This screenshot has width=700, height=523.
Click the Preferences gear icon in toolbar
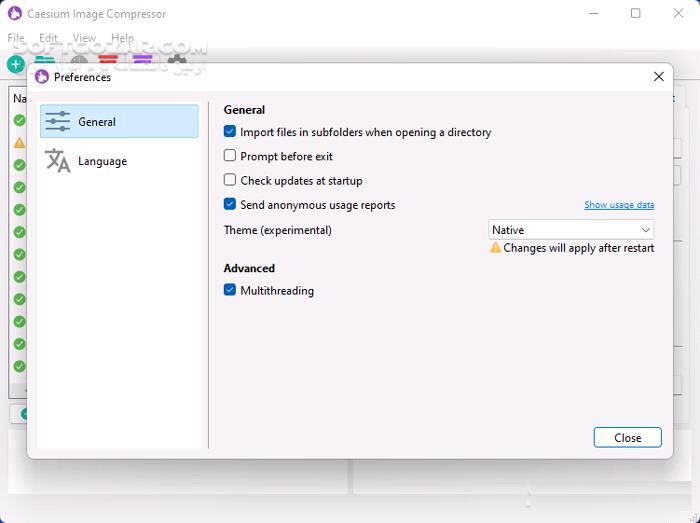(x=177, y=62)
